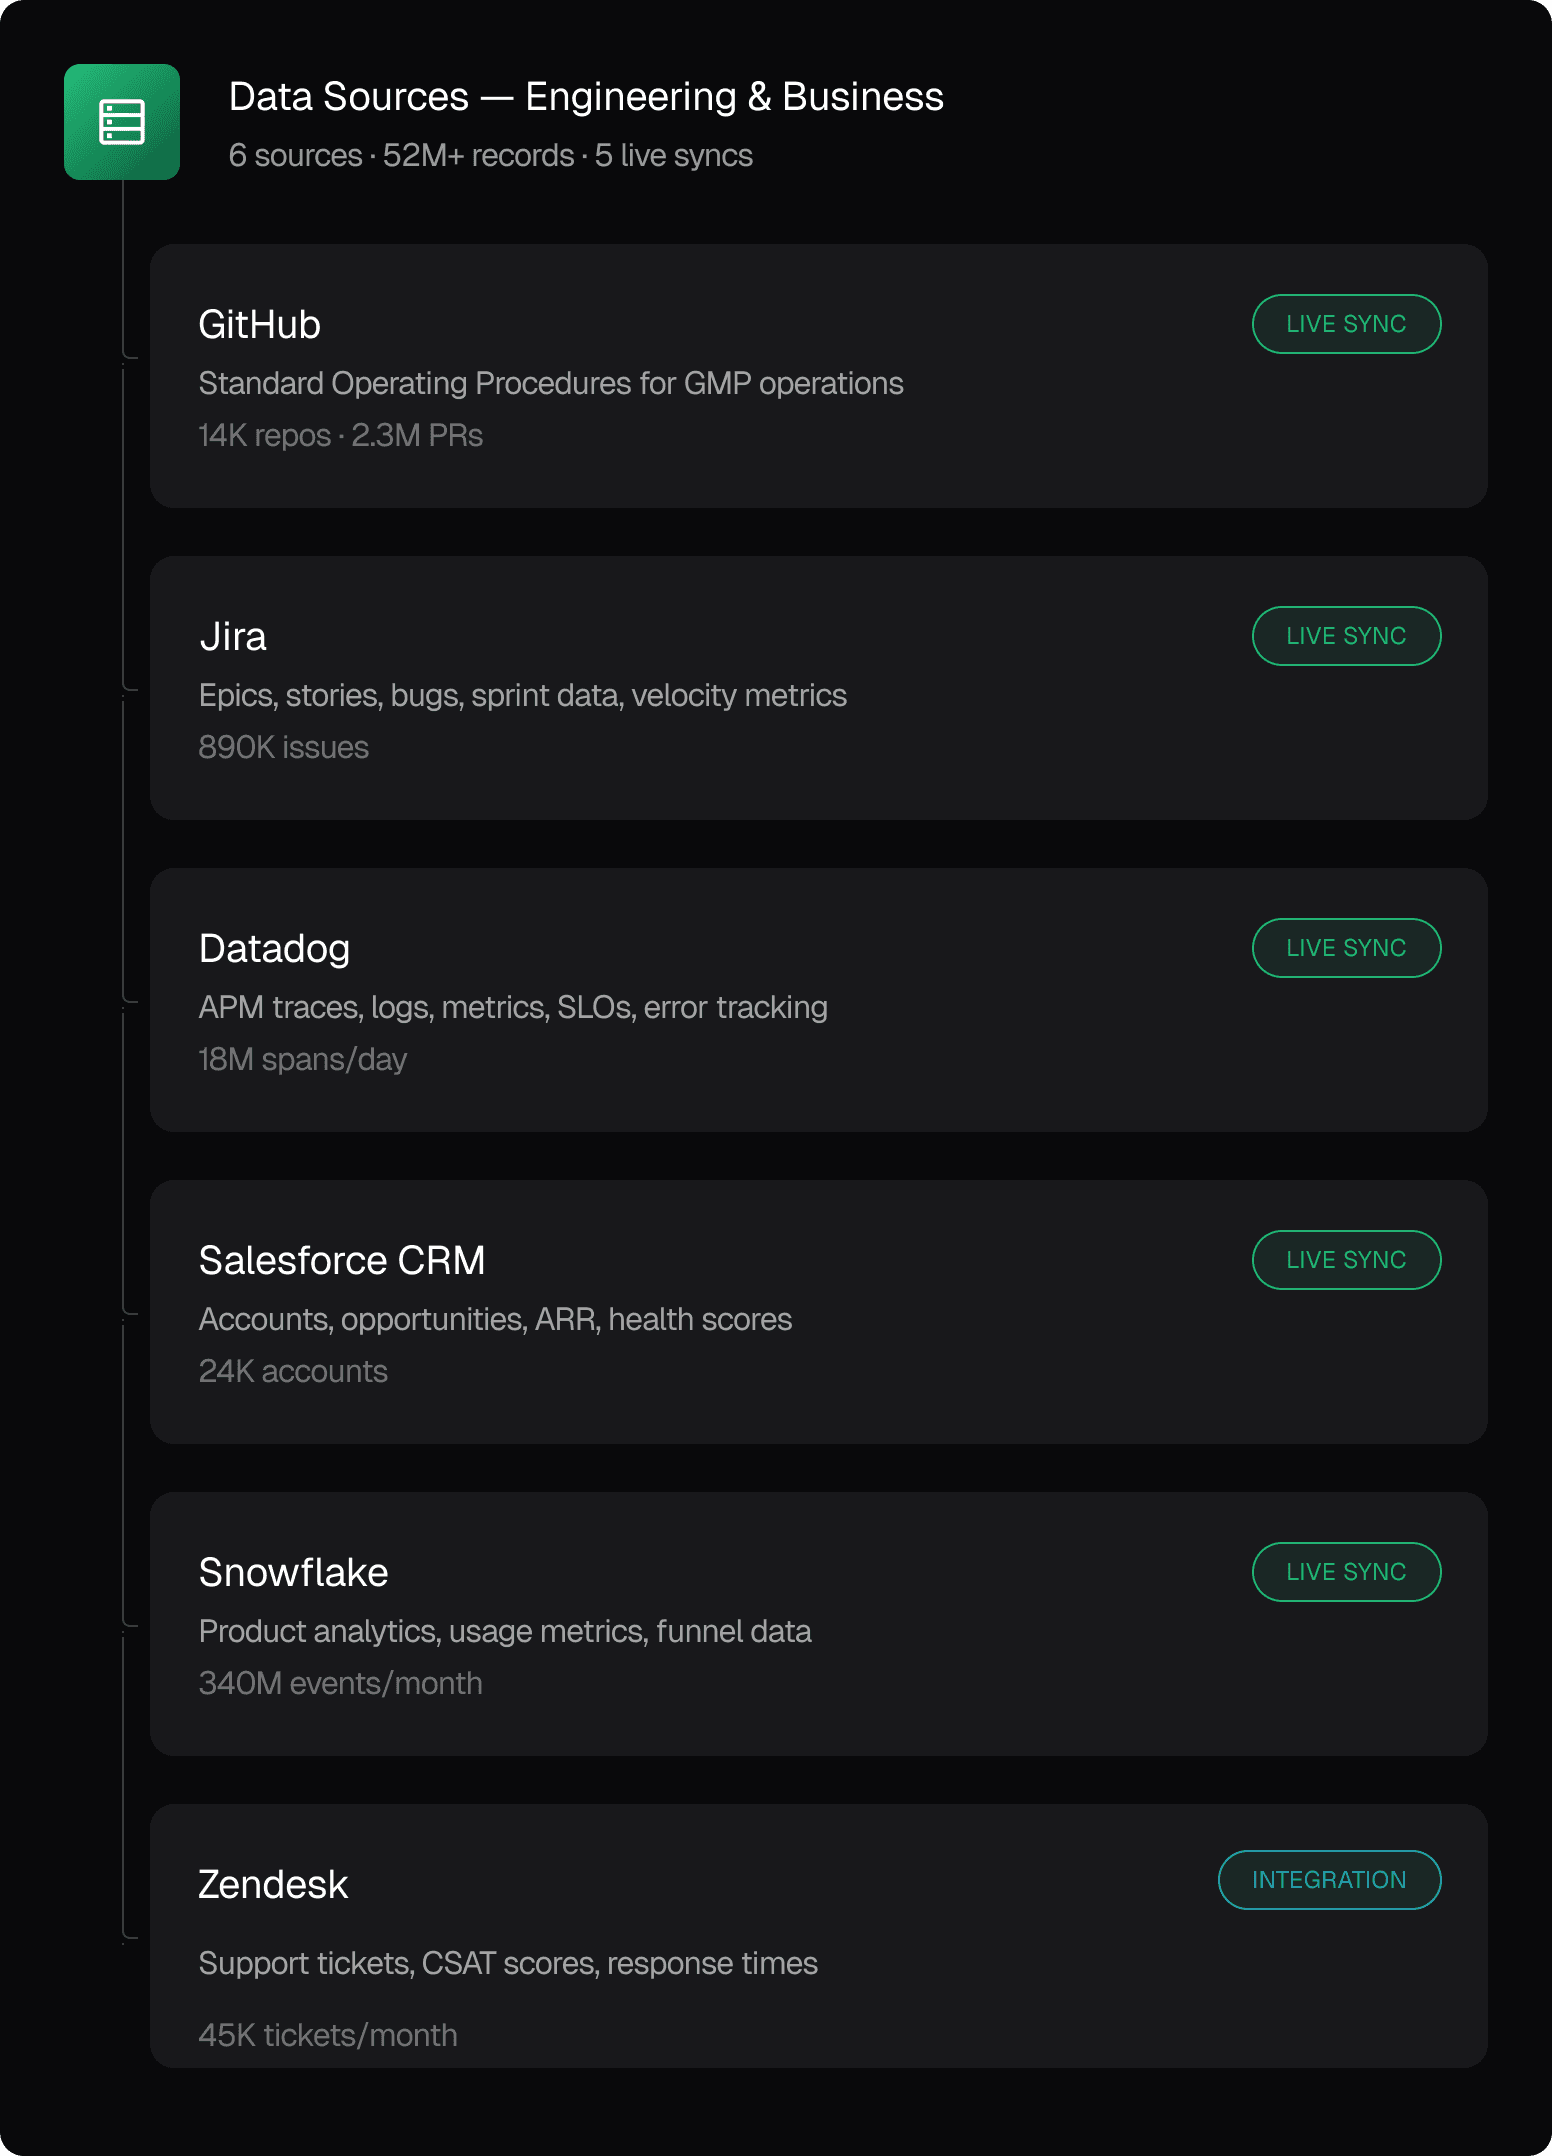Select the 340M events/month stat

(x=340, y=1684)
